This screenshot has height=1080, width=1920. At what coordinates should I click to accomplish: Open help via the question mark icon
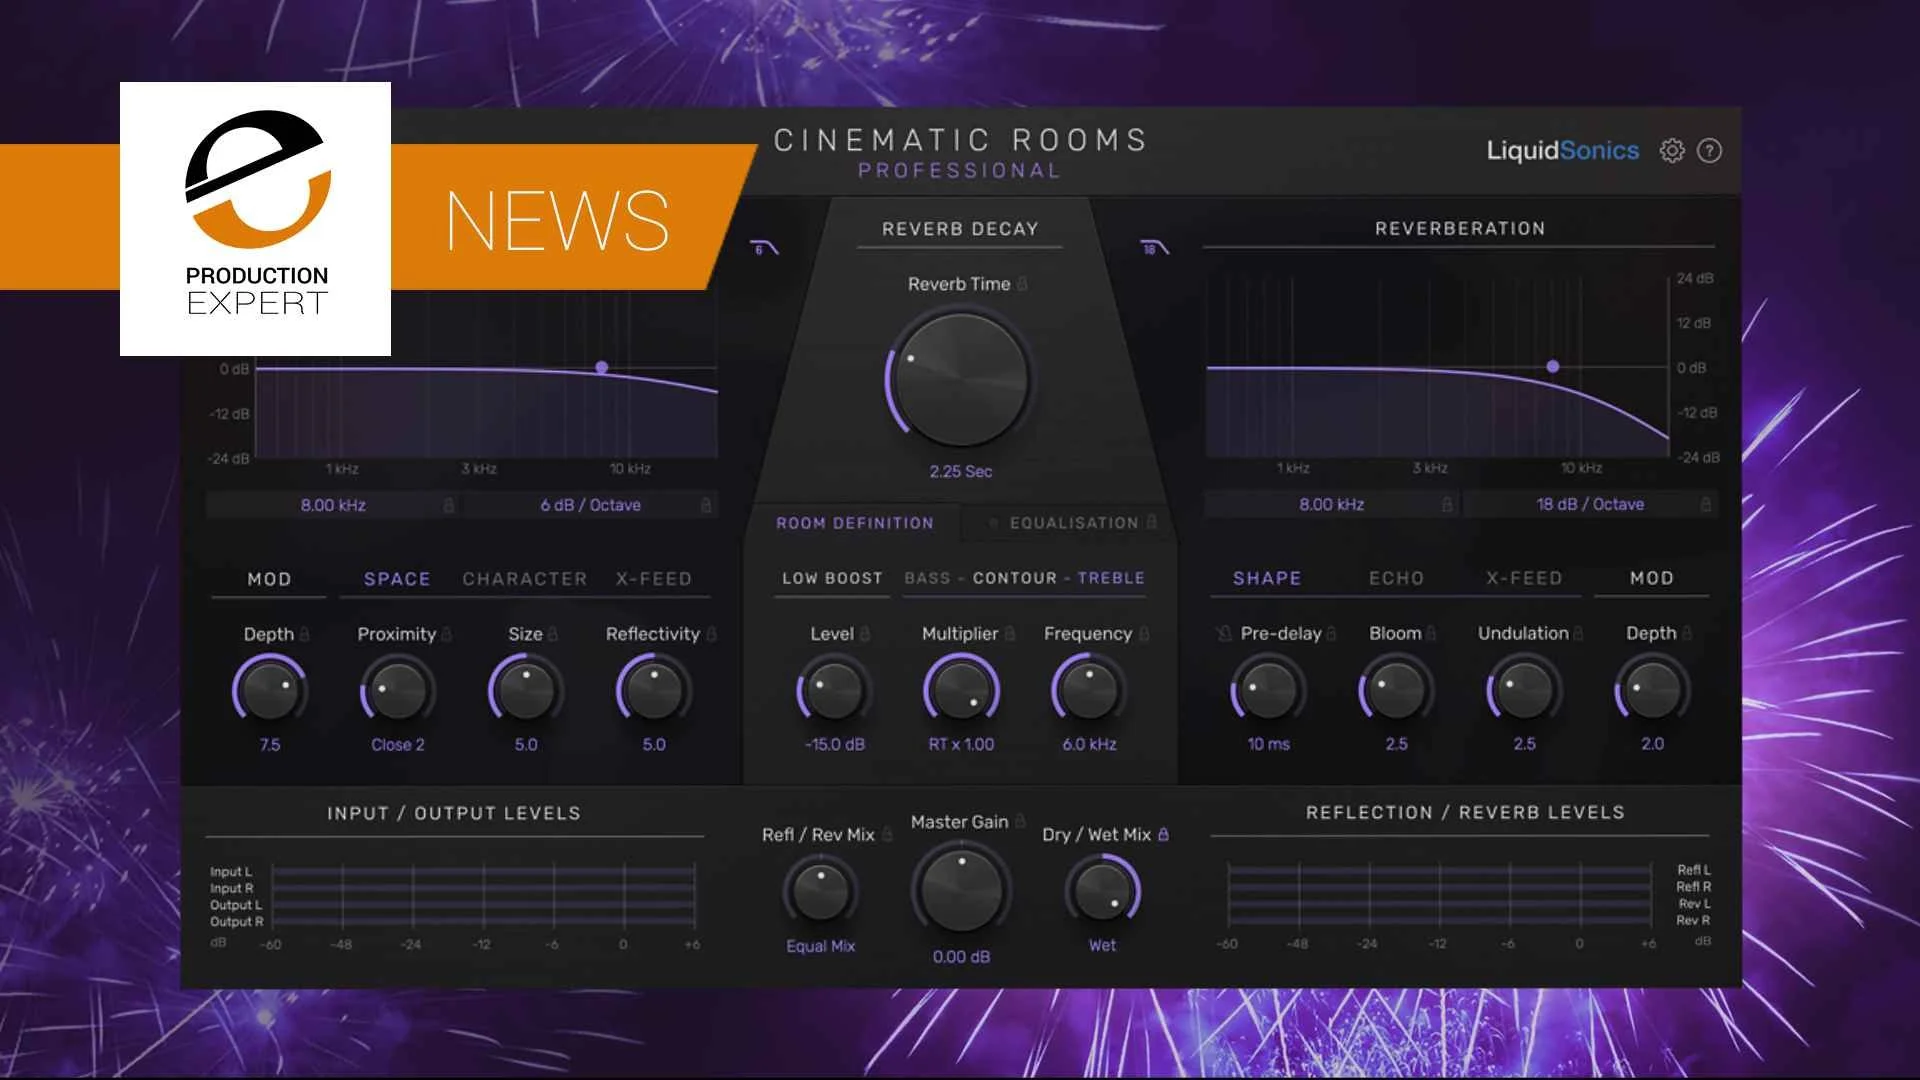[1709, 151]
